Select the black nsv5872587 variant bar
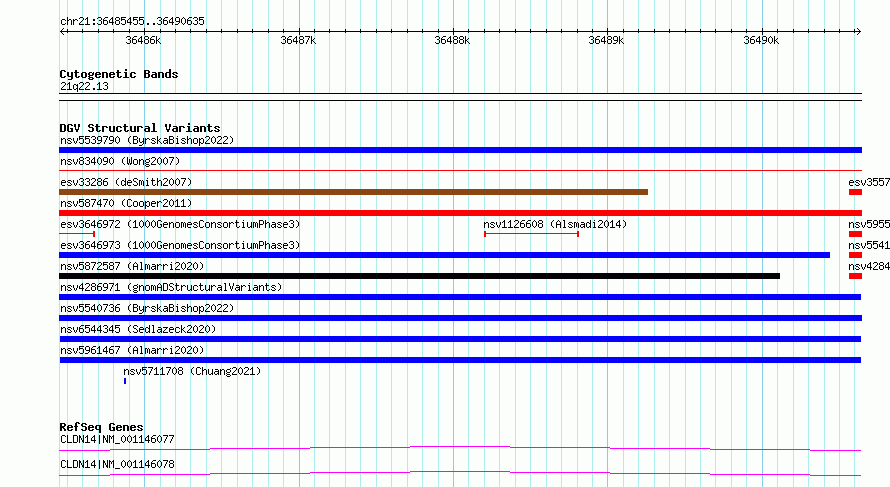 click(x=419, y=276)
